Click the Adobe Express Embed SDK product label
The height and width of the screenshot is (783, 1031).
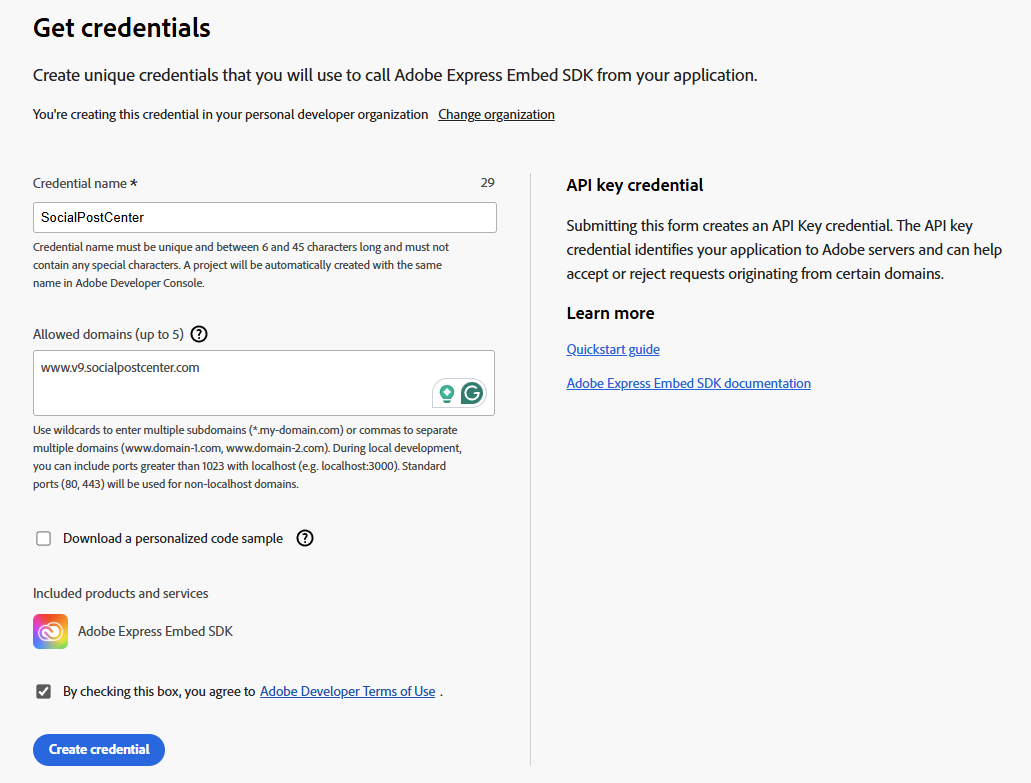click(155, 632)
